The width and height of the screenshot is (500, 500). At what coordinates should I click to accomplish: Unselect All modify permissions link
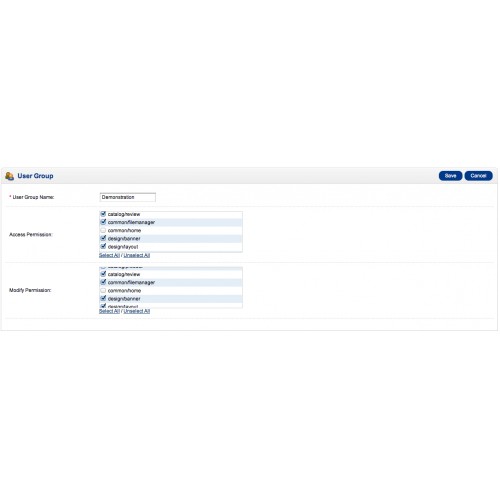pos(137,311)
